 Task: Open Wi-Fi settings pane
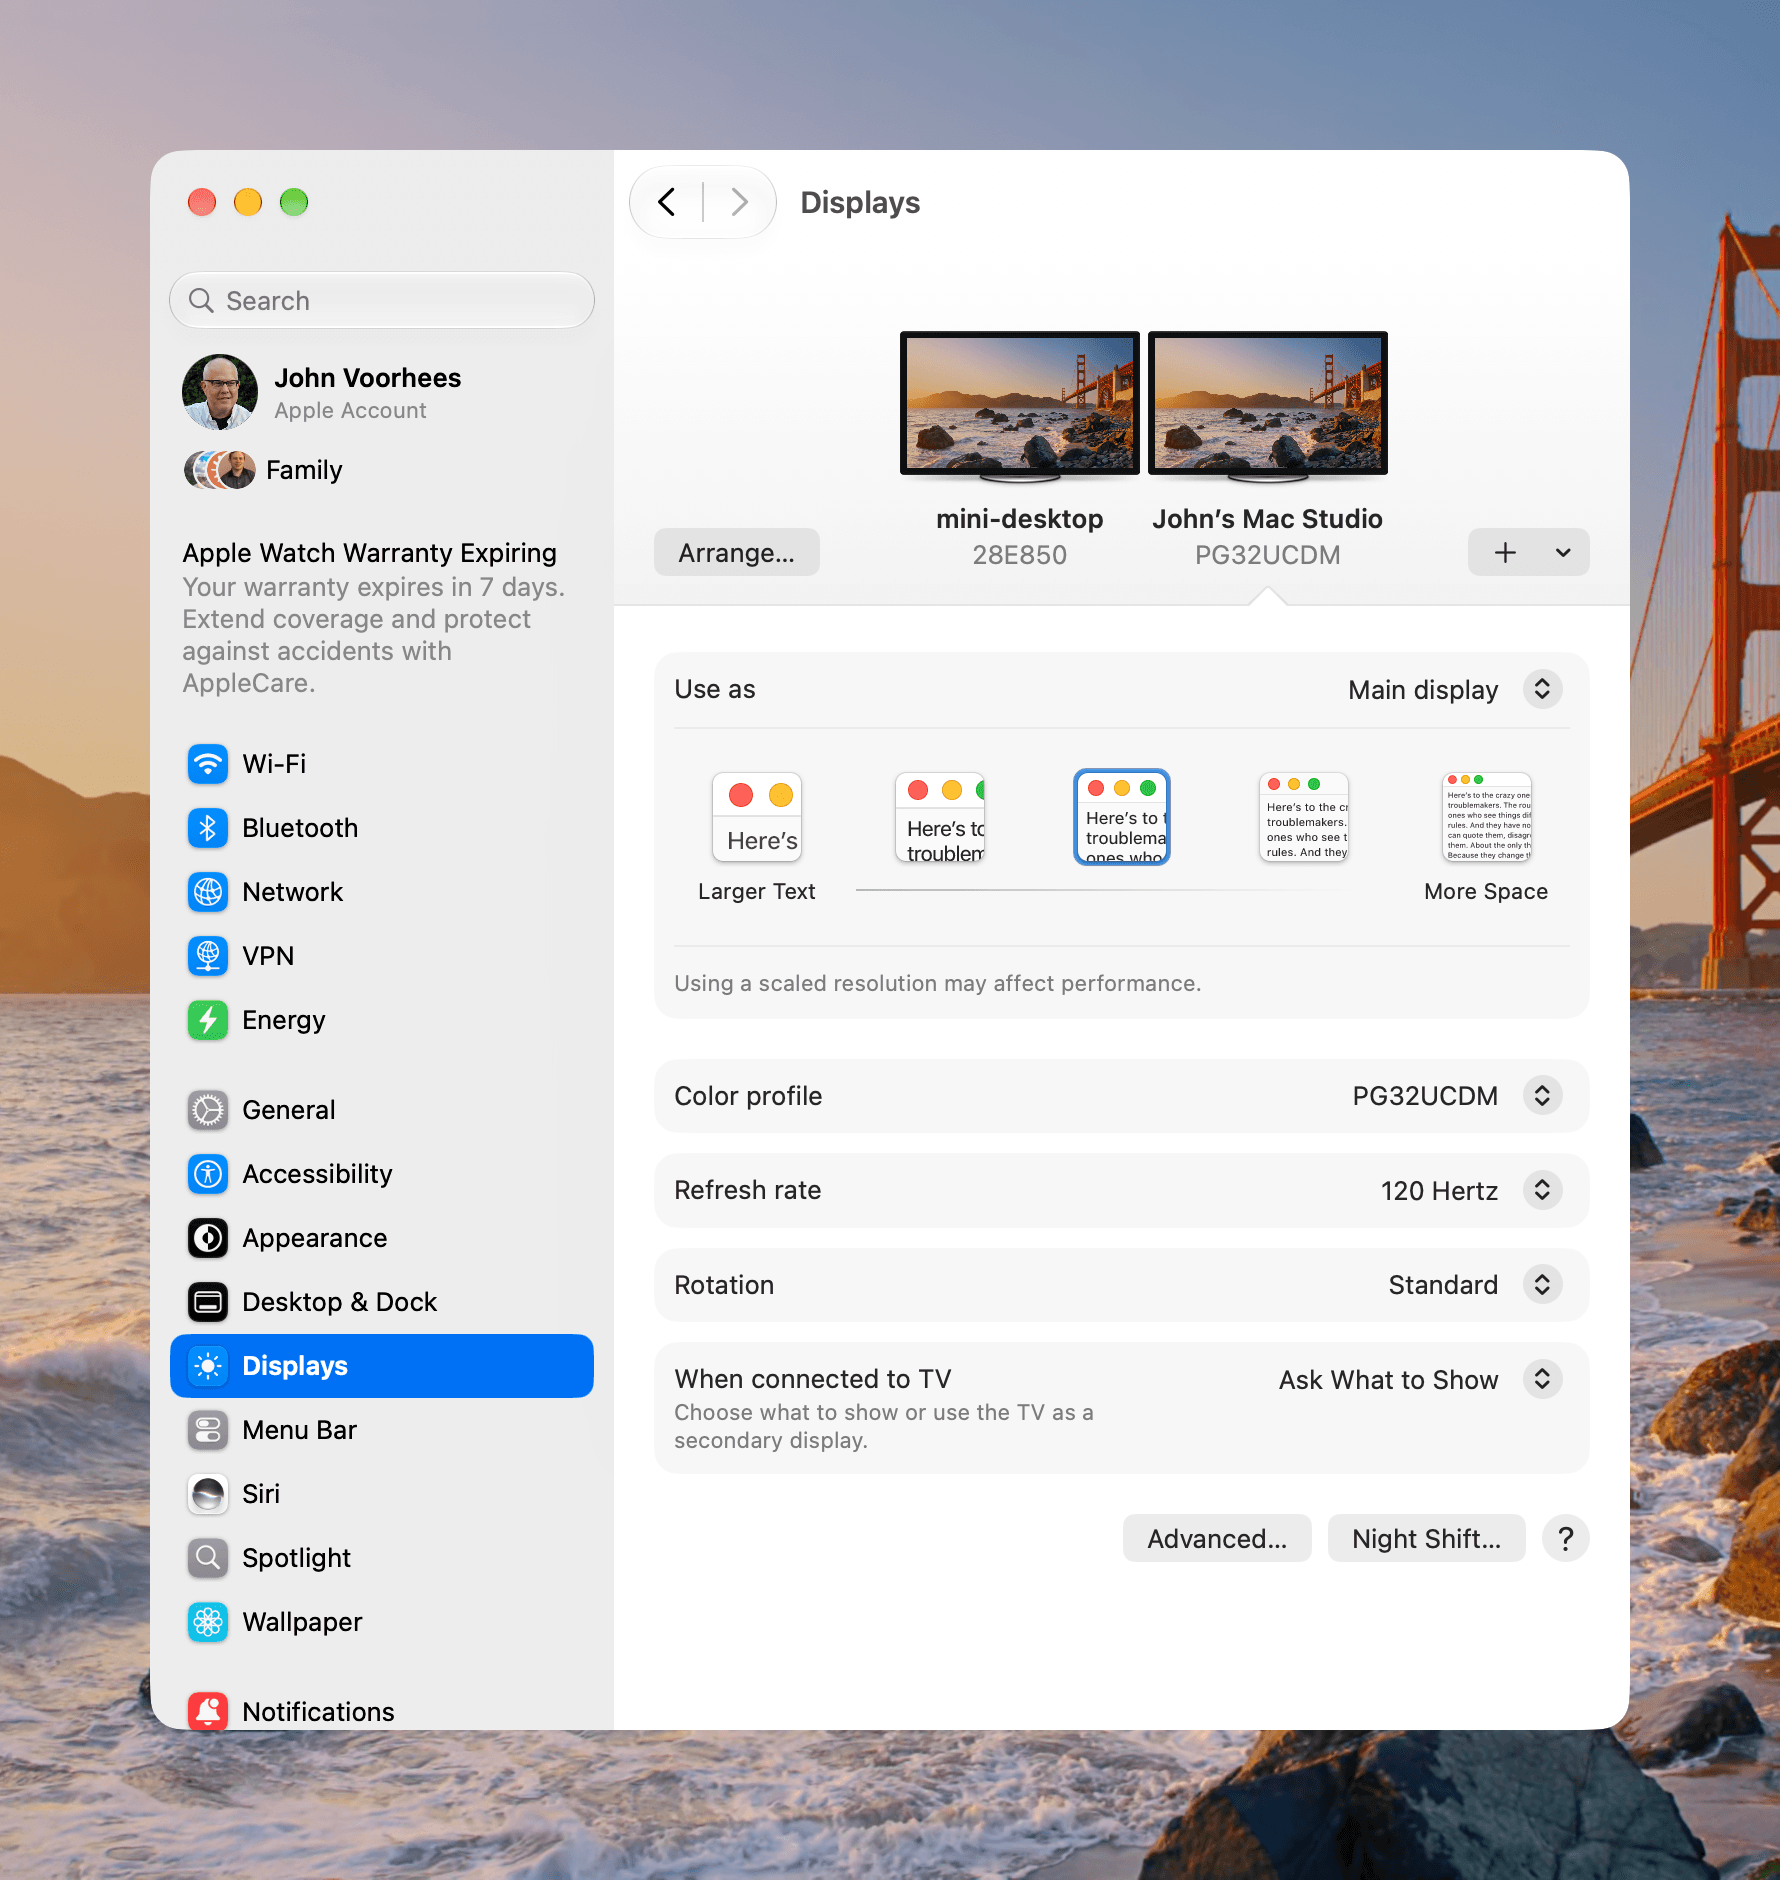tap(382, 764)
